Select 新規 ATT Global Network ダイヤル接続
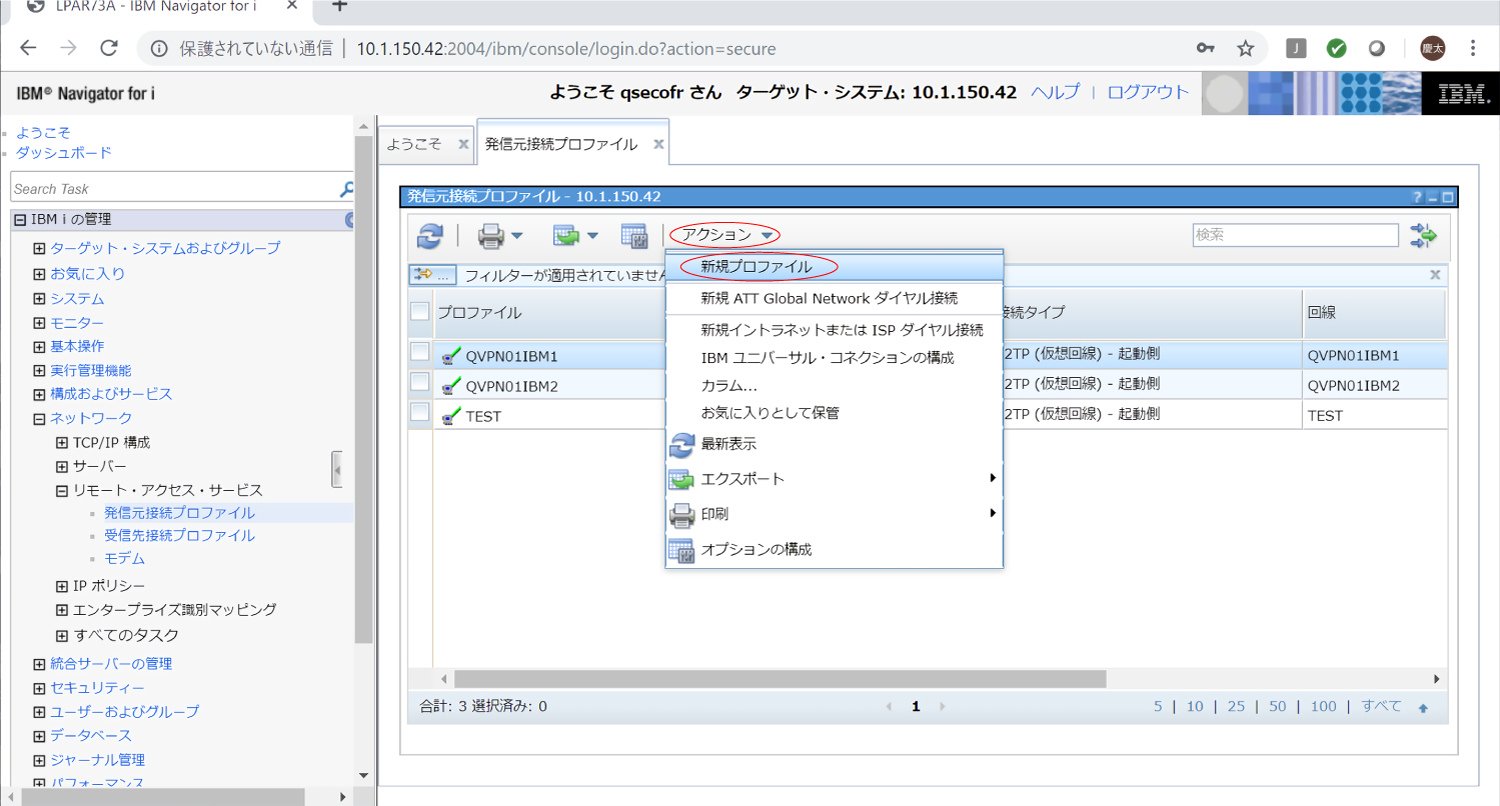This screenshot has height=806, width=1500. (x=834, y=298)
